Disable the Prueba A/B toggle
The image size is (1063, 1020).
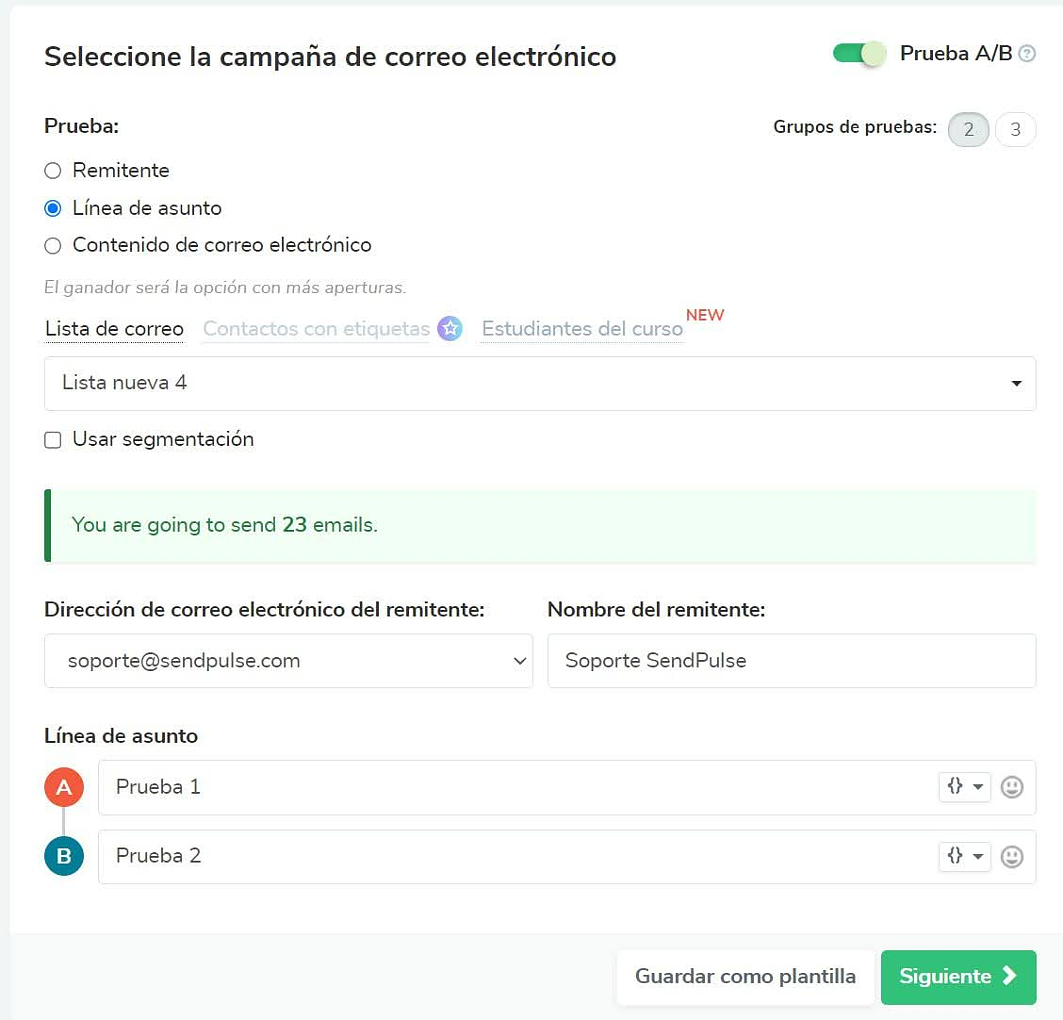coord(858,54)
